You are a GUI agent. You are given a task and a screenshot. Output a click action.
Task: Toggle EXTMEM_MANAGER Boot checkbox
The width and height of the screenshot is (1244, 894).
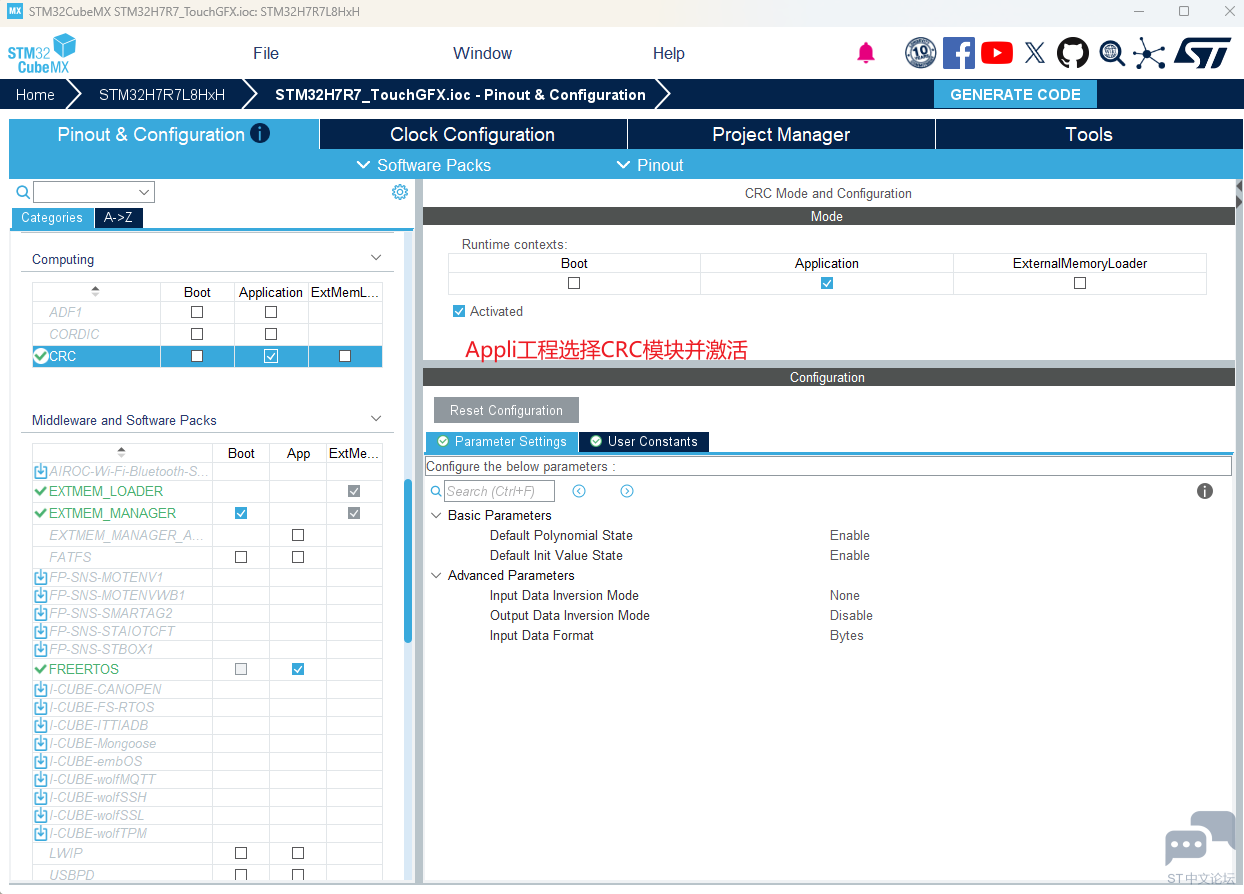click(241, 513)
